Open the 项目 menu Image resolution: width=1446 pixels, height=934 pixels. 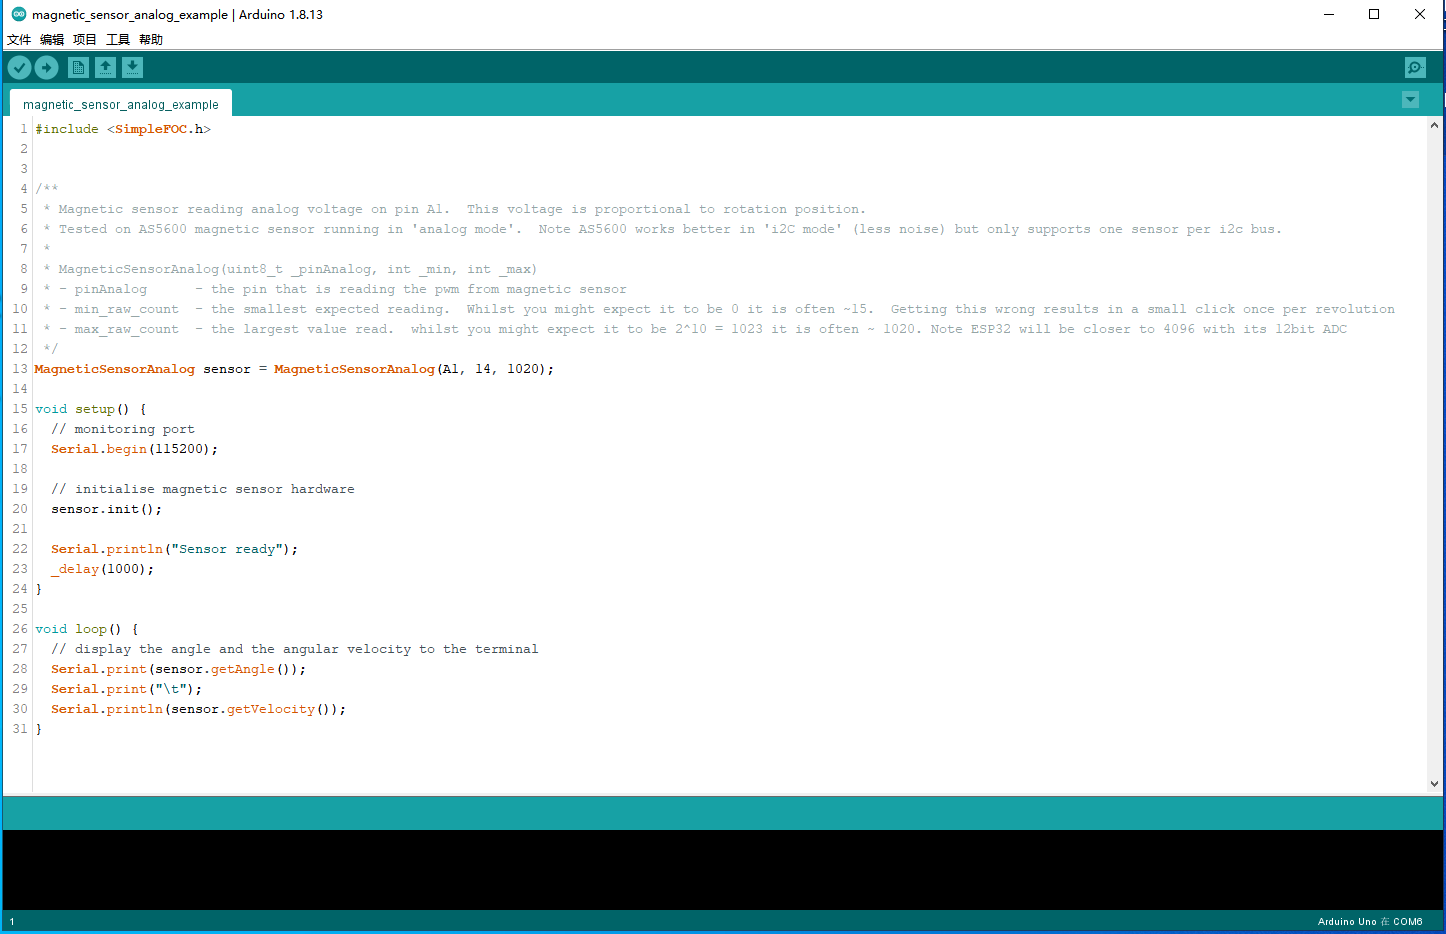coord(85,40)
